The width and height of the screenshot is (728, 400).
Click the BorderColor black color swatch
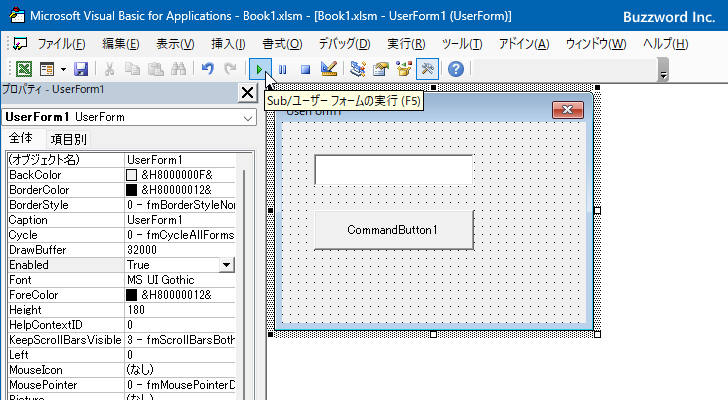point(131,190)
